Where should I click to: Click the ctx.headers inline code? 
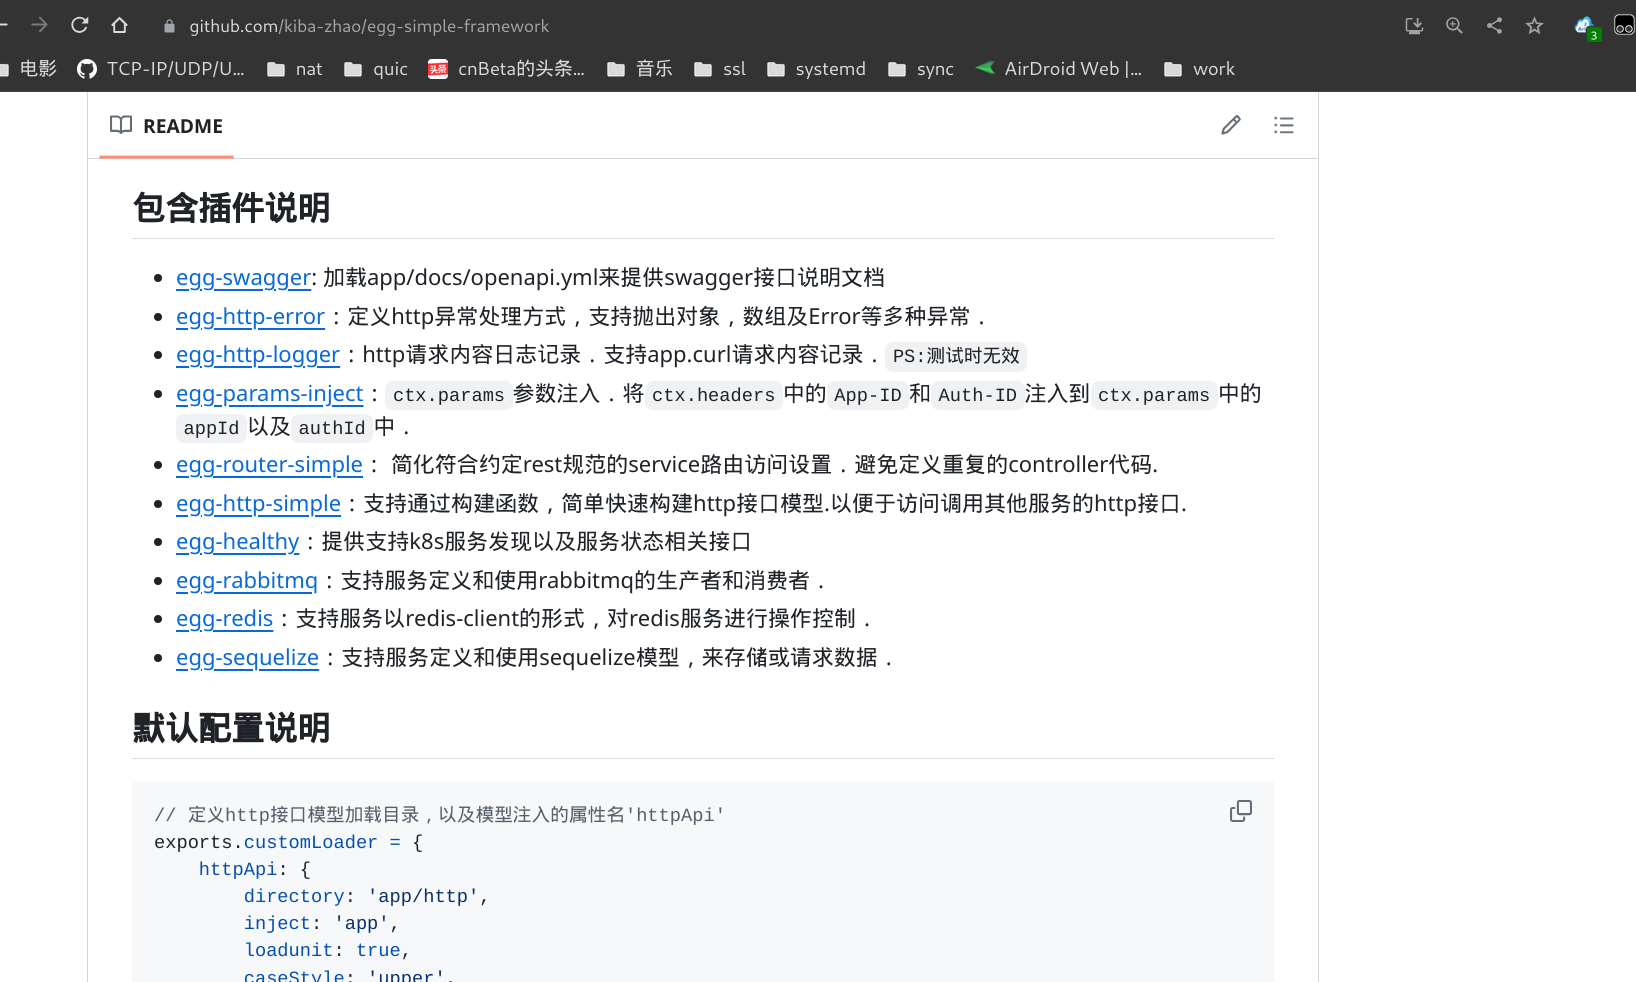tap(713, 395)
